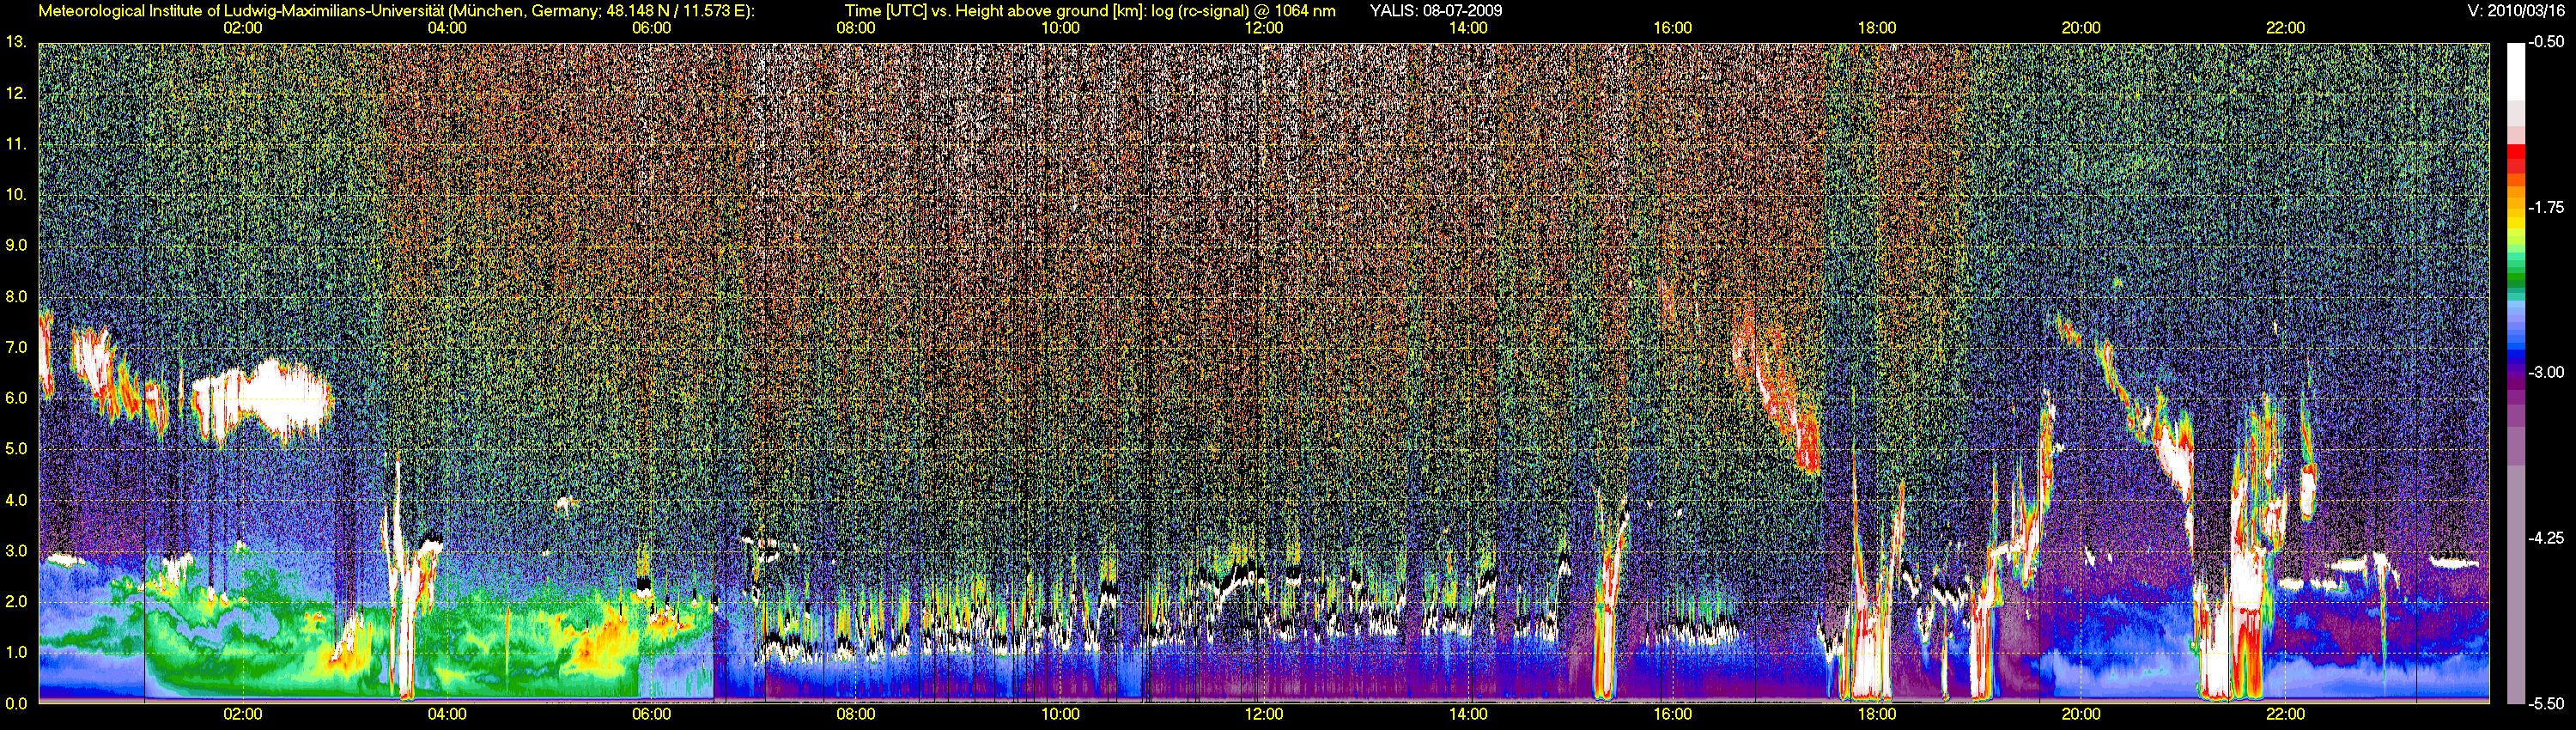Pick the green segment of the color bar
The height and width of the screenshot is (730, 2576).
(x=2515, y=275)
